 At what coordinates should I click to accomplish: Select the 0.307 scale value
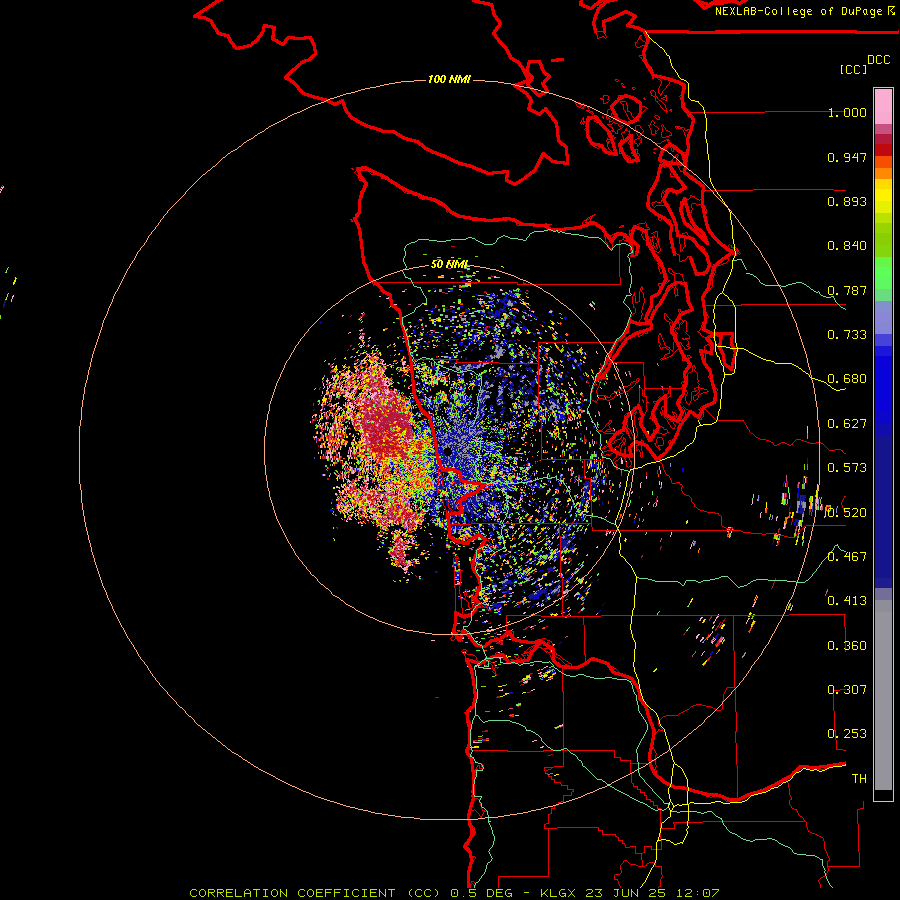click(847, 690)
